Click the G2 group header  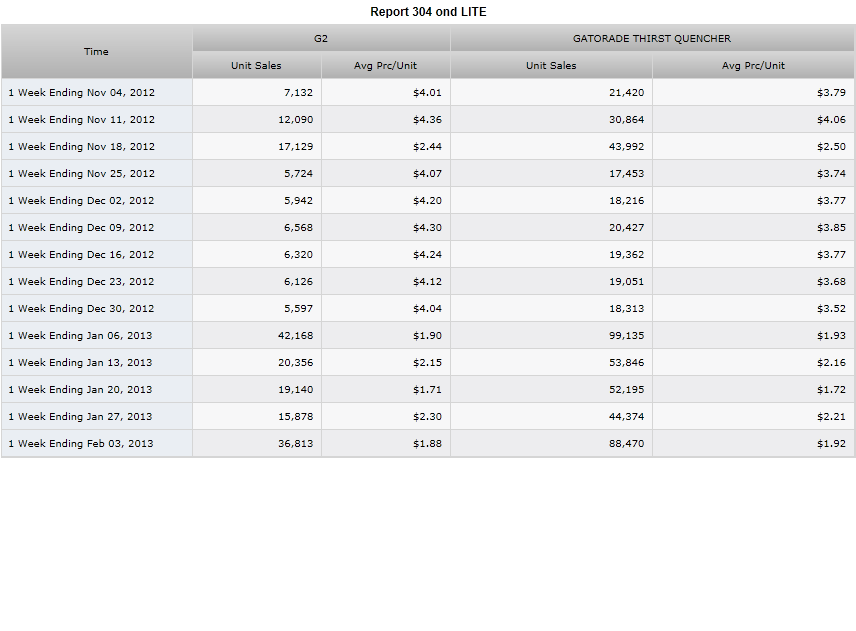pos(321,38)
